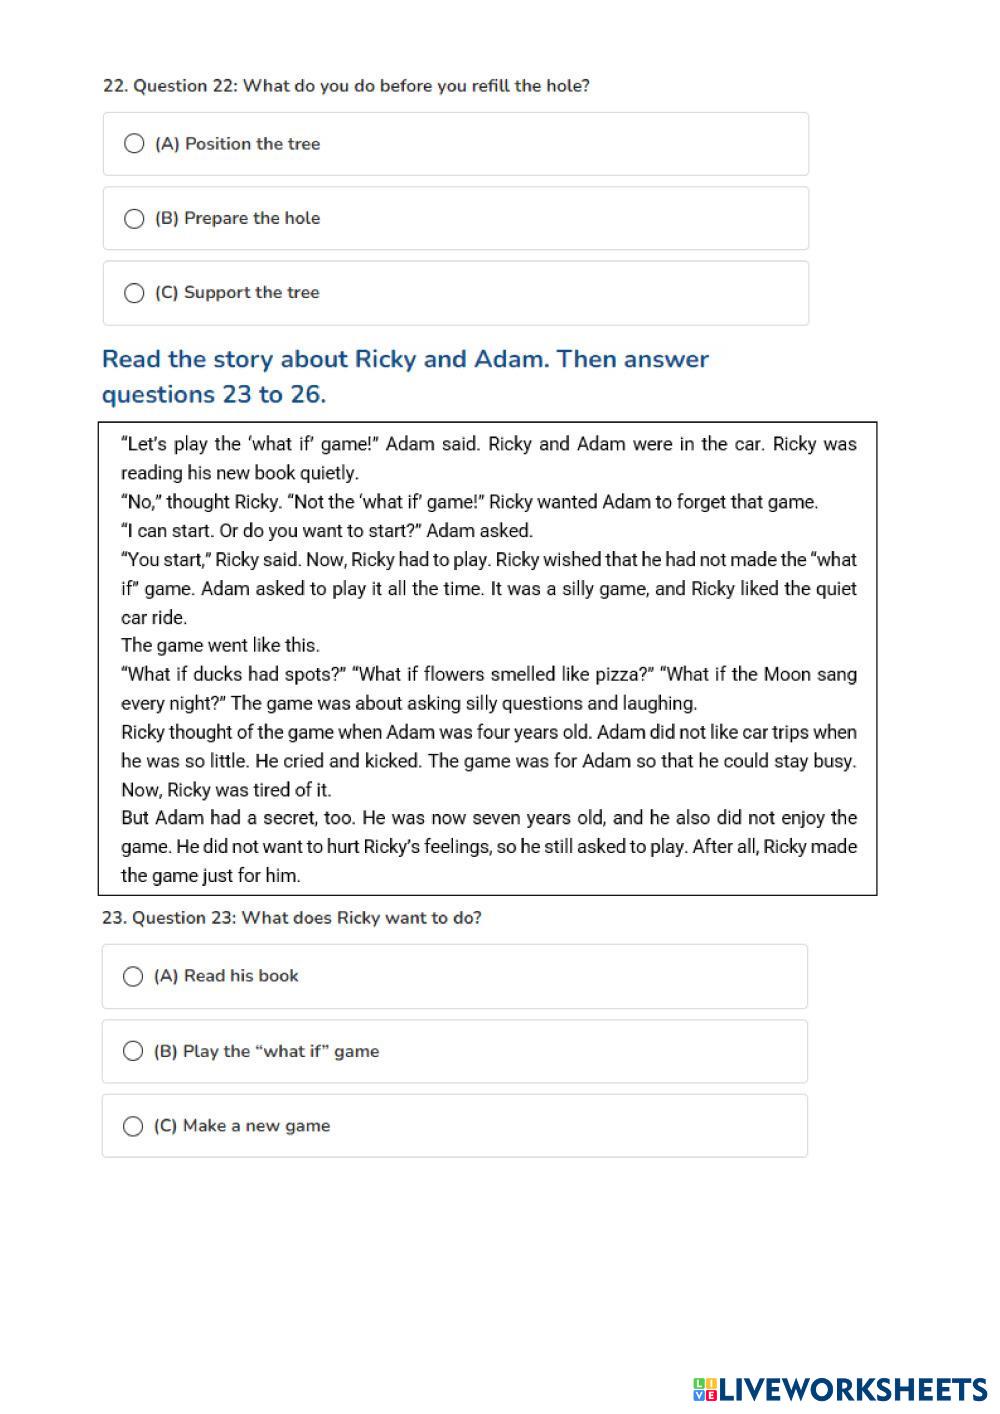This screenshot has width=1000, height=1414.
Task: Click the "(C) Support the tree" answer label
Action: click(238, 293)
